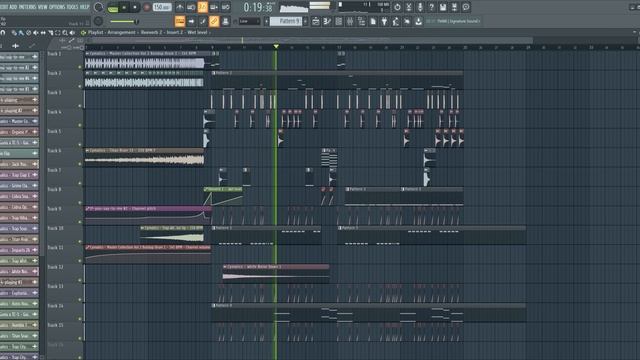Image resolution: width=640 pixels, height=360 pixels.
Task: Open the Browser view icon
Action: [361, 21]
